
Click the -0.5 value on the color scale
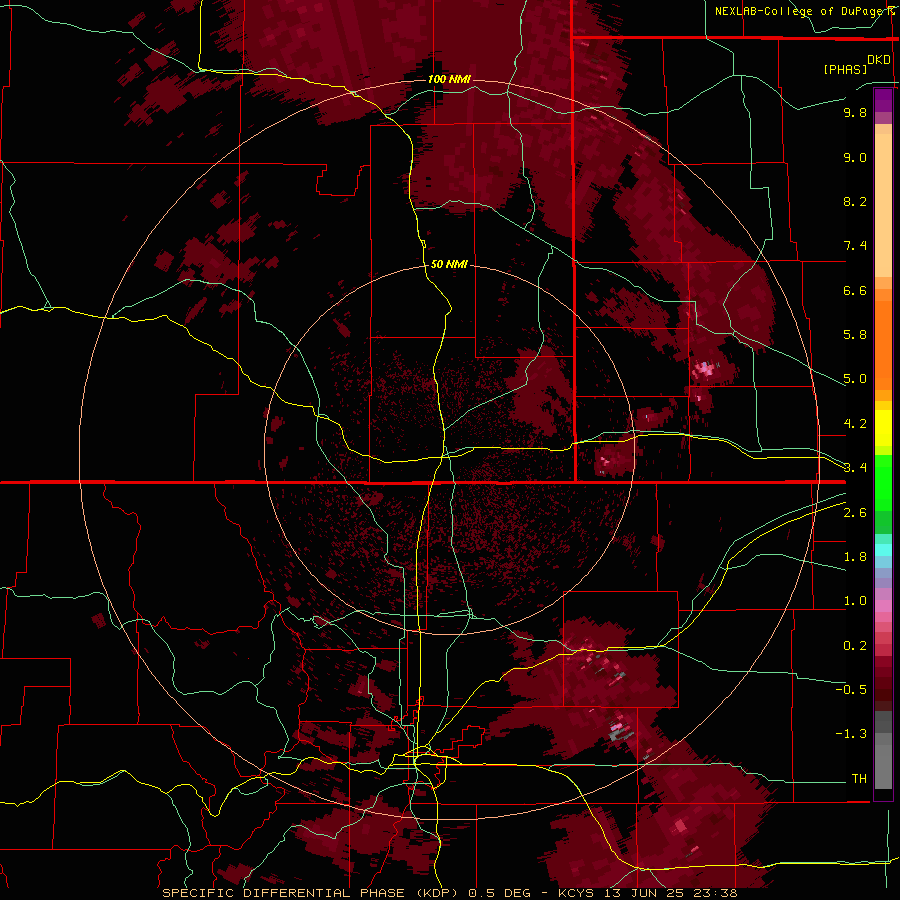pos(851,690)
